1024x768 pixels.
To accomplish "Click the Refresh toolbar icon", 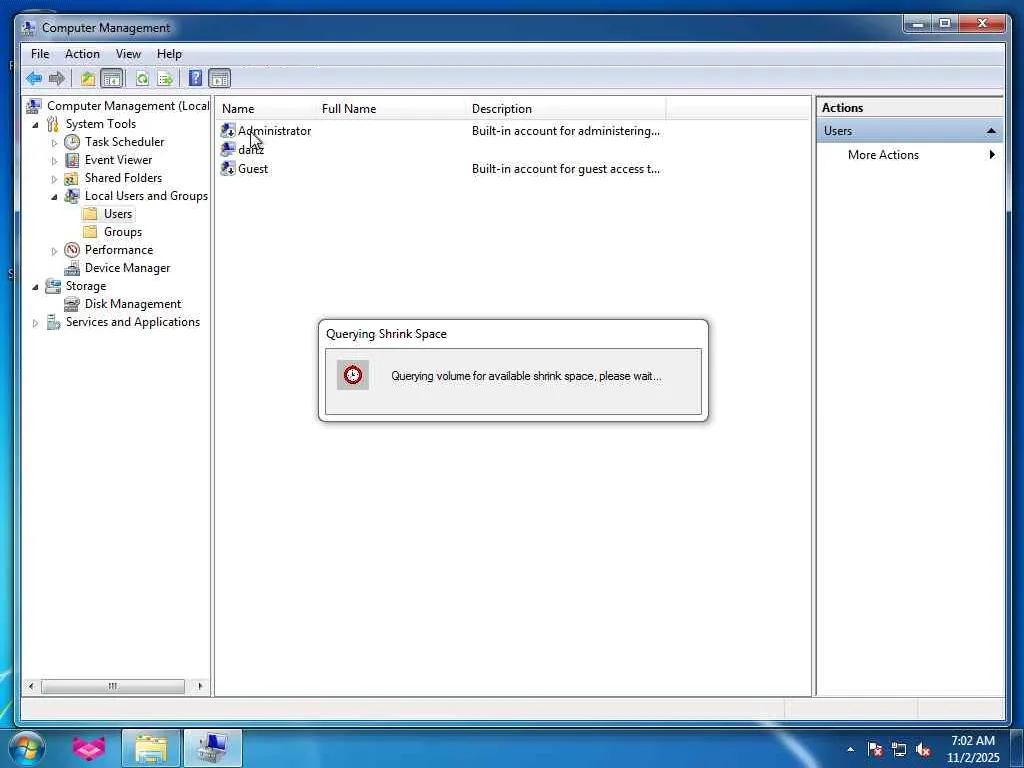I will pos(142,79).
